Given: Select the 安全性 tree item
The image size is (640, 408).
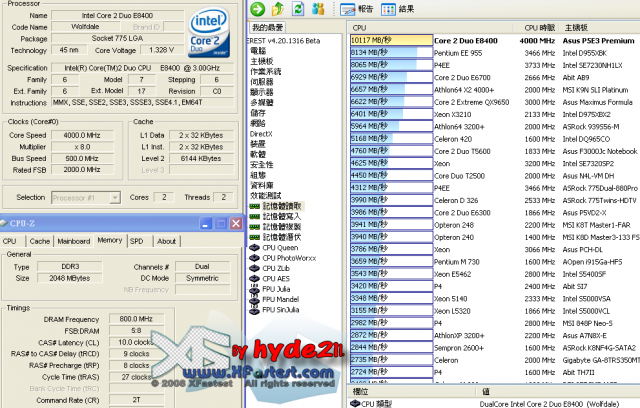Looking at the screenshot, I should pos(262,165).
